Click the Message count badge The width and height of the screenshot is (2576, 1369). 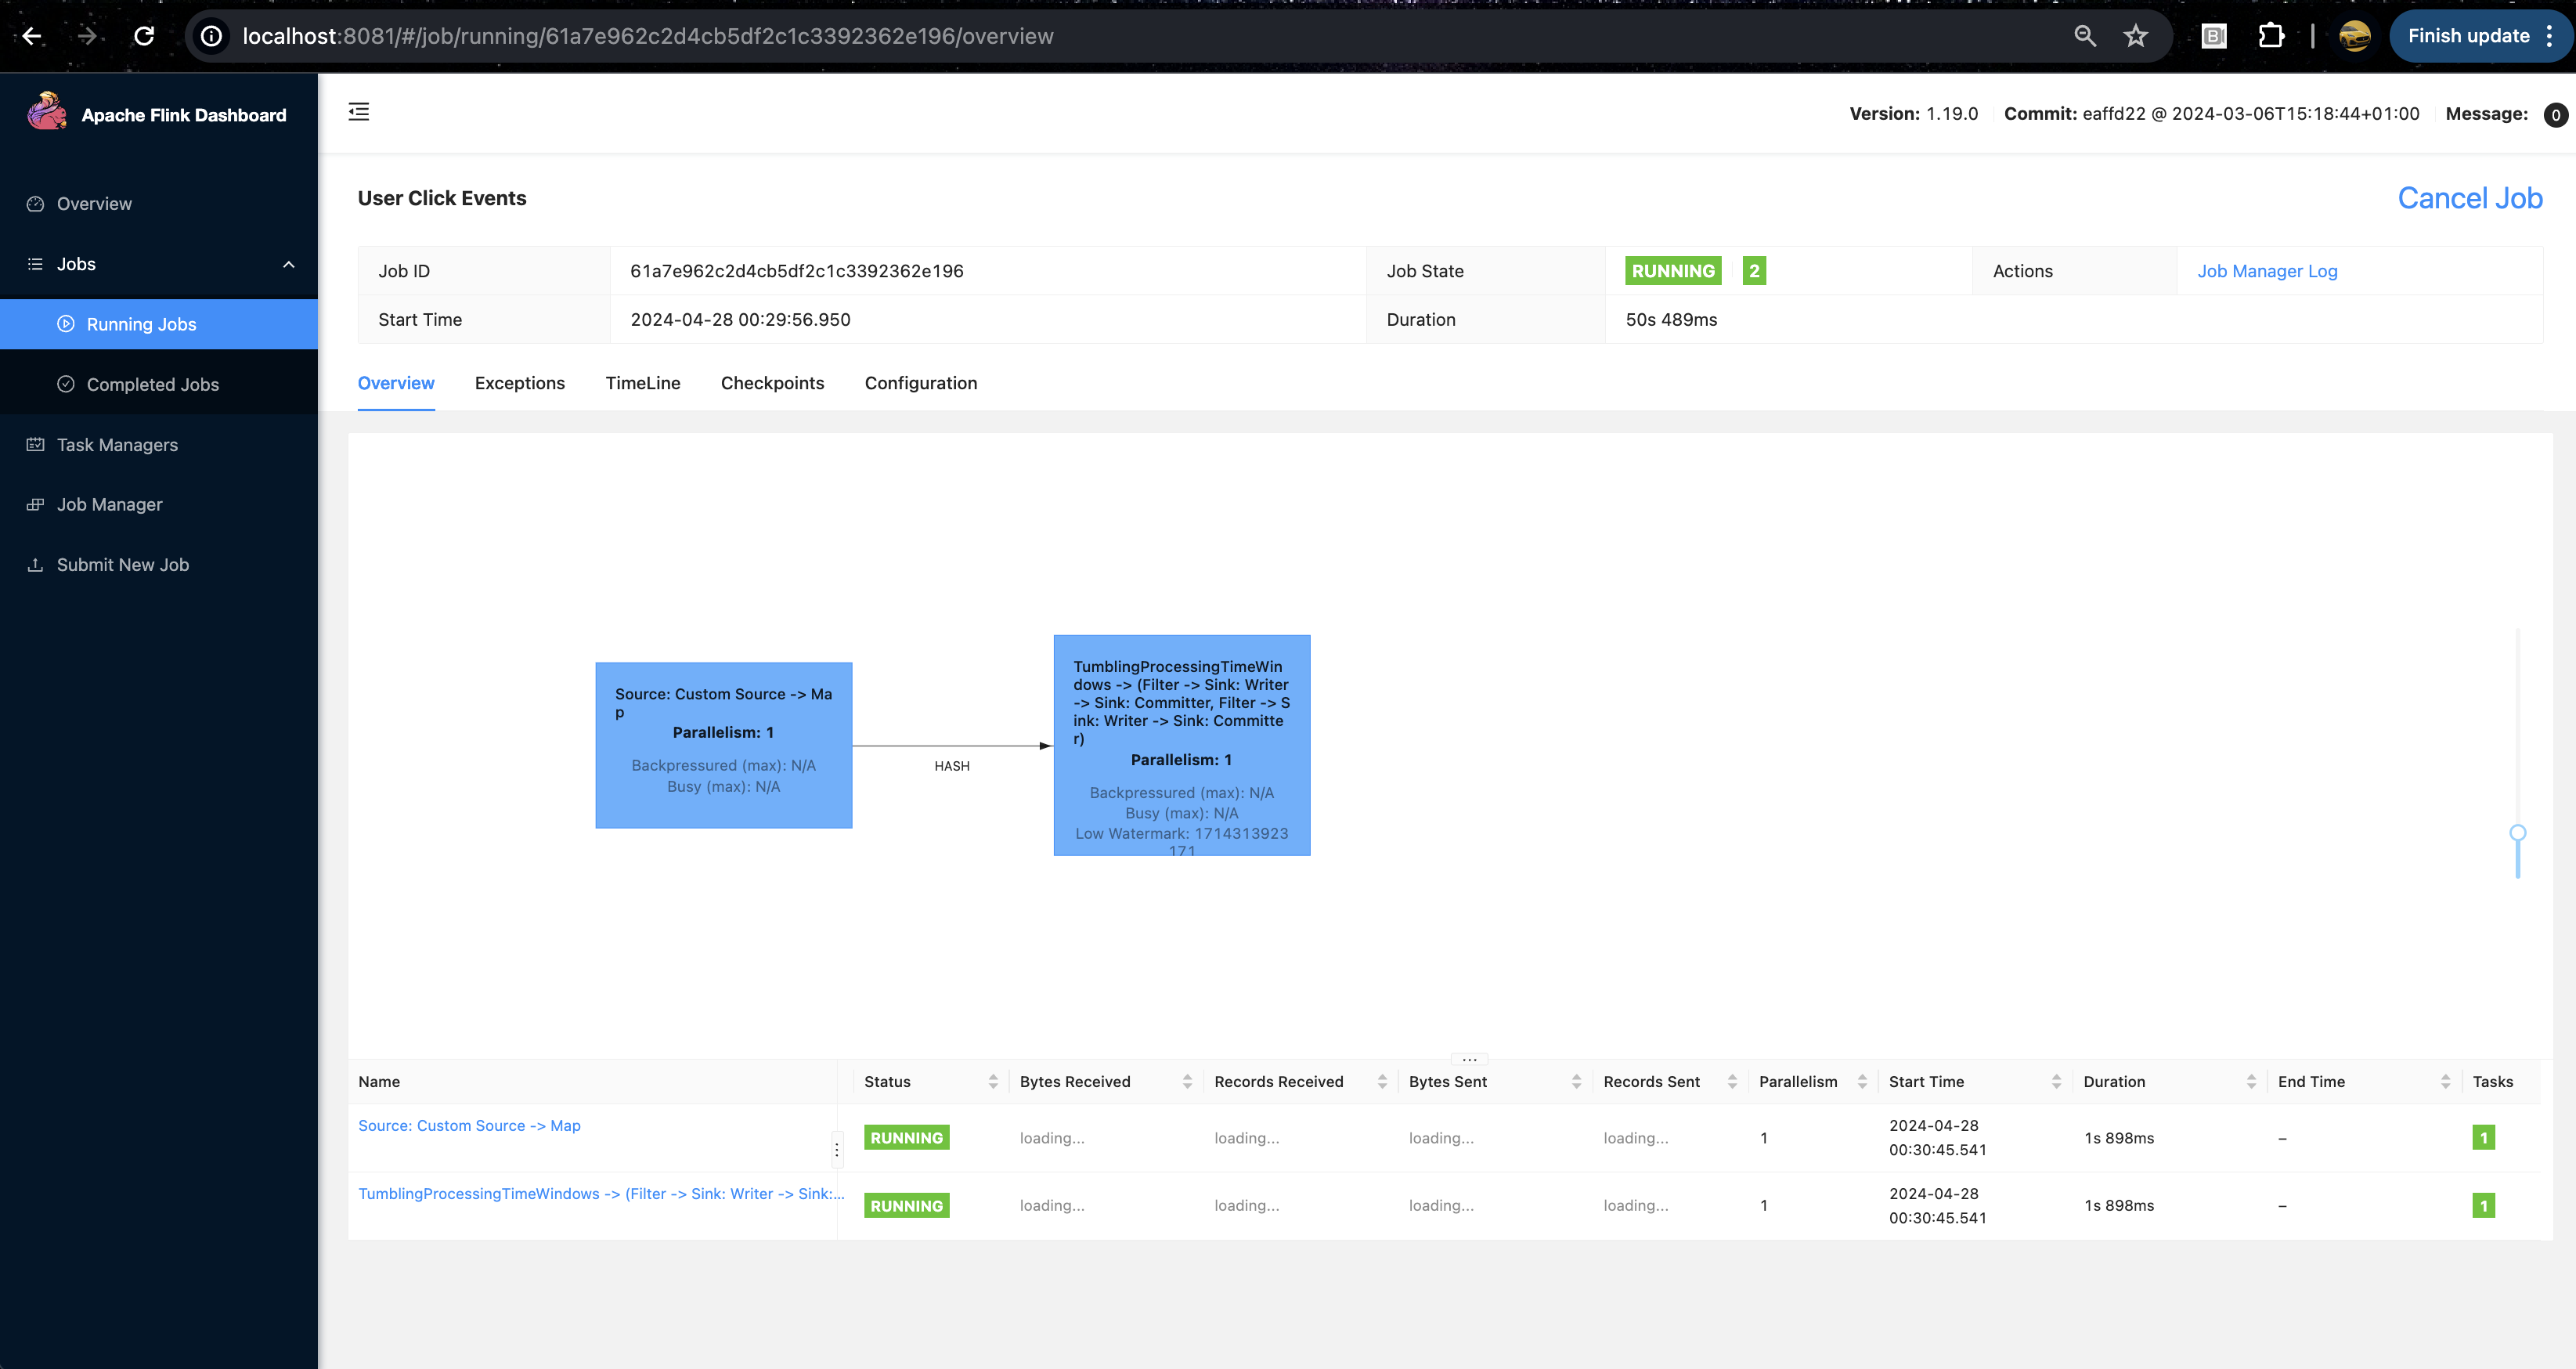2555,115
